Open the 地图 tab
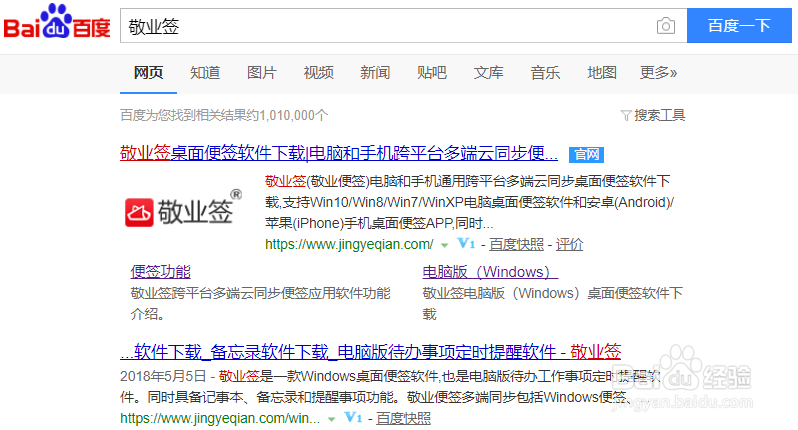 pyautogui.click(x=602, y=73)
